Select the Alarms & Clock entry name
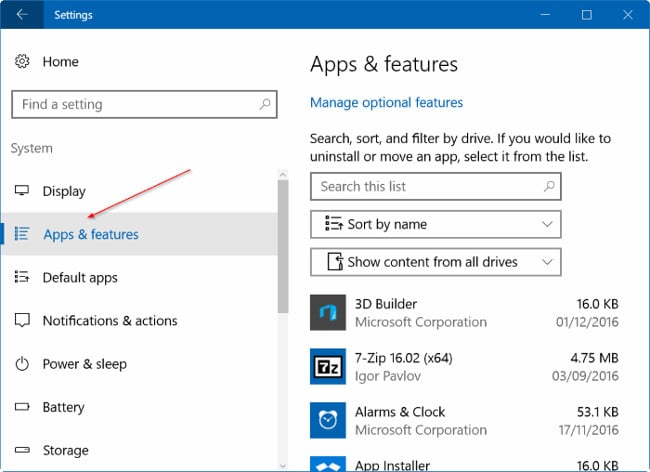The image size is (650, 472). [400, 412]
